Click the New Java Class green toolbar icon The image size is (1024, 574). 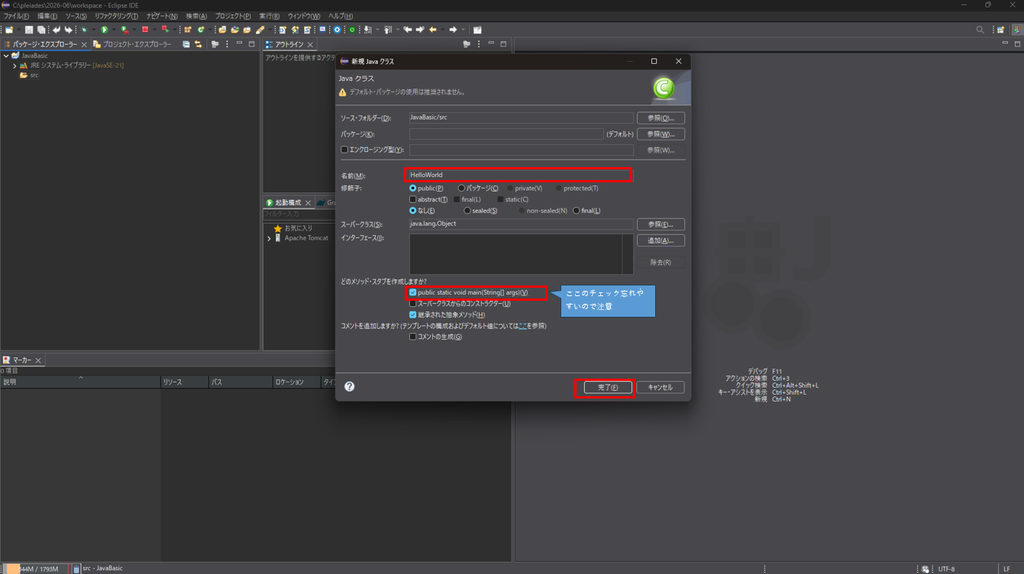point(201,29)
